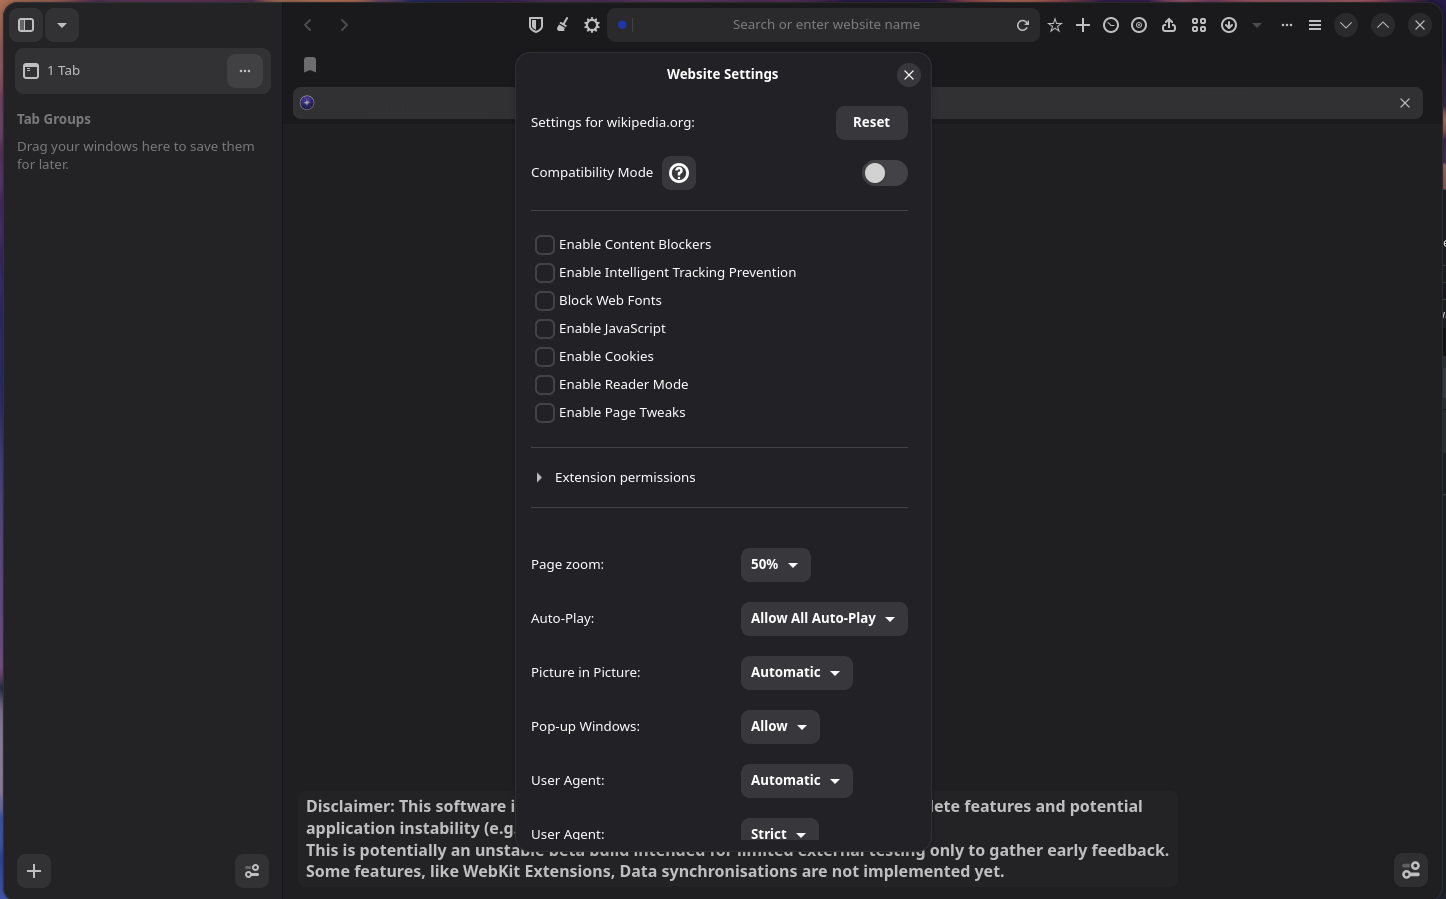The width and height of the screenshot is (1446, 899).
Task: Open the Picture in Picture dropdown
Action: [x=796, y=673]
